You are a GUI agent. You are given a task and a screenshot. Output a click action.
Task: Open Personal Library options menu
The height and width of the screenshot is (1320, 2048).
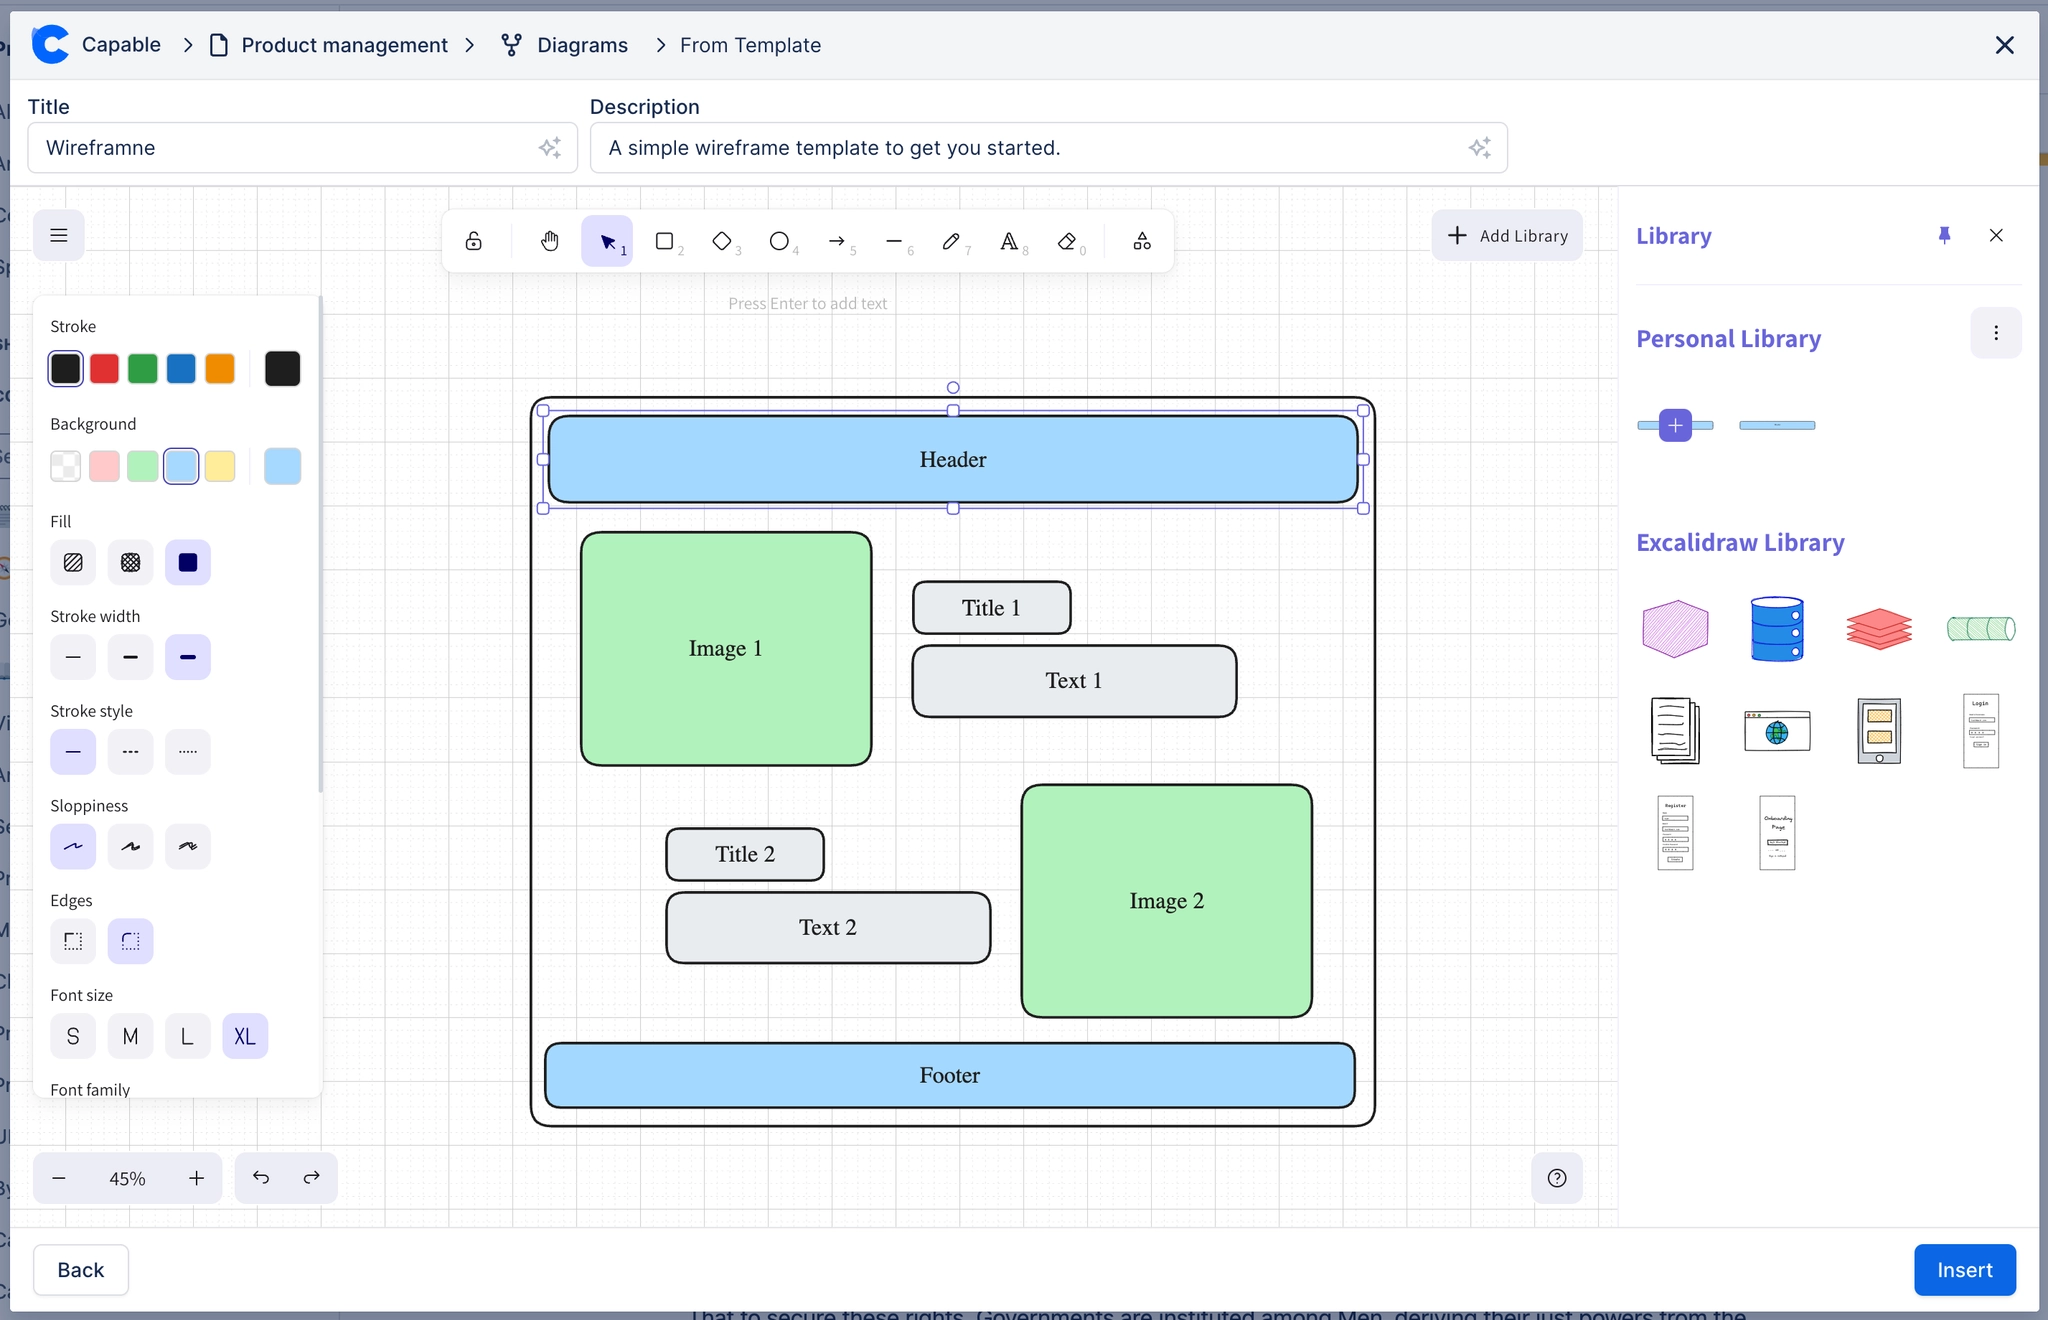tap(1995, 333)
